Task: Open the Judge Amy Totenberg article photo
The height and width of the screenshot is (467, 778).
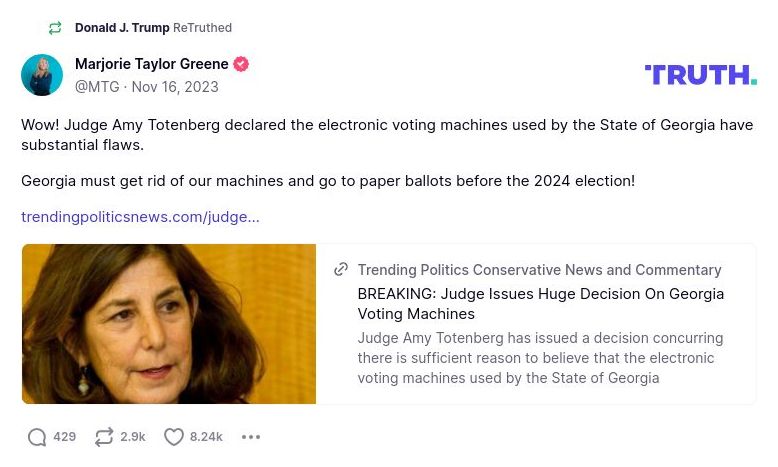Action: coord(169,324)
